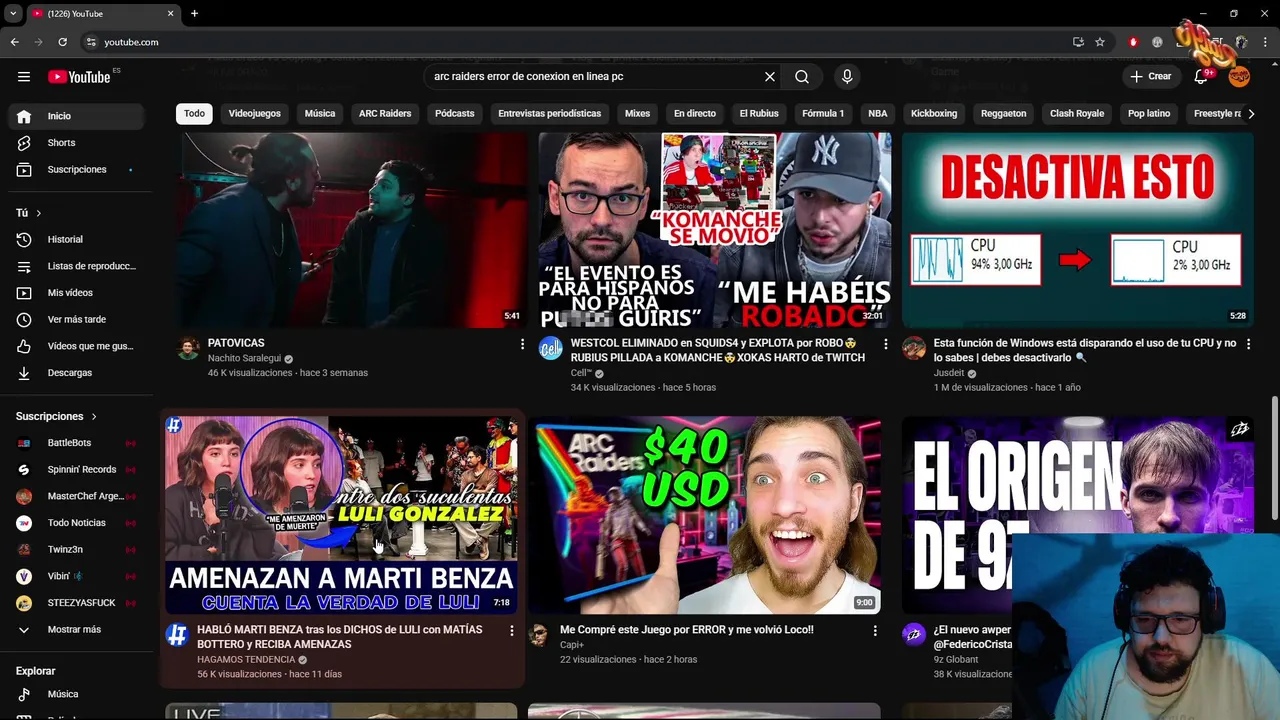Select the Fórmula 1 filter chip
The image size is (1280, 720).
point(823,114)
